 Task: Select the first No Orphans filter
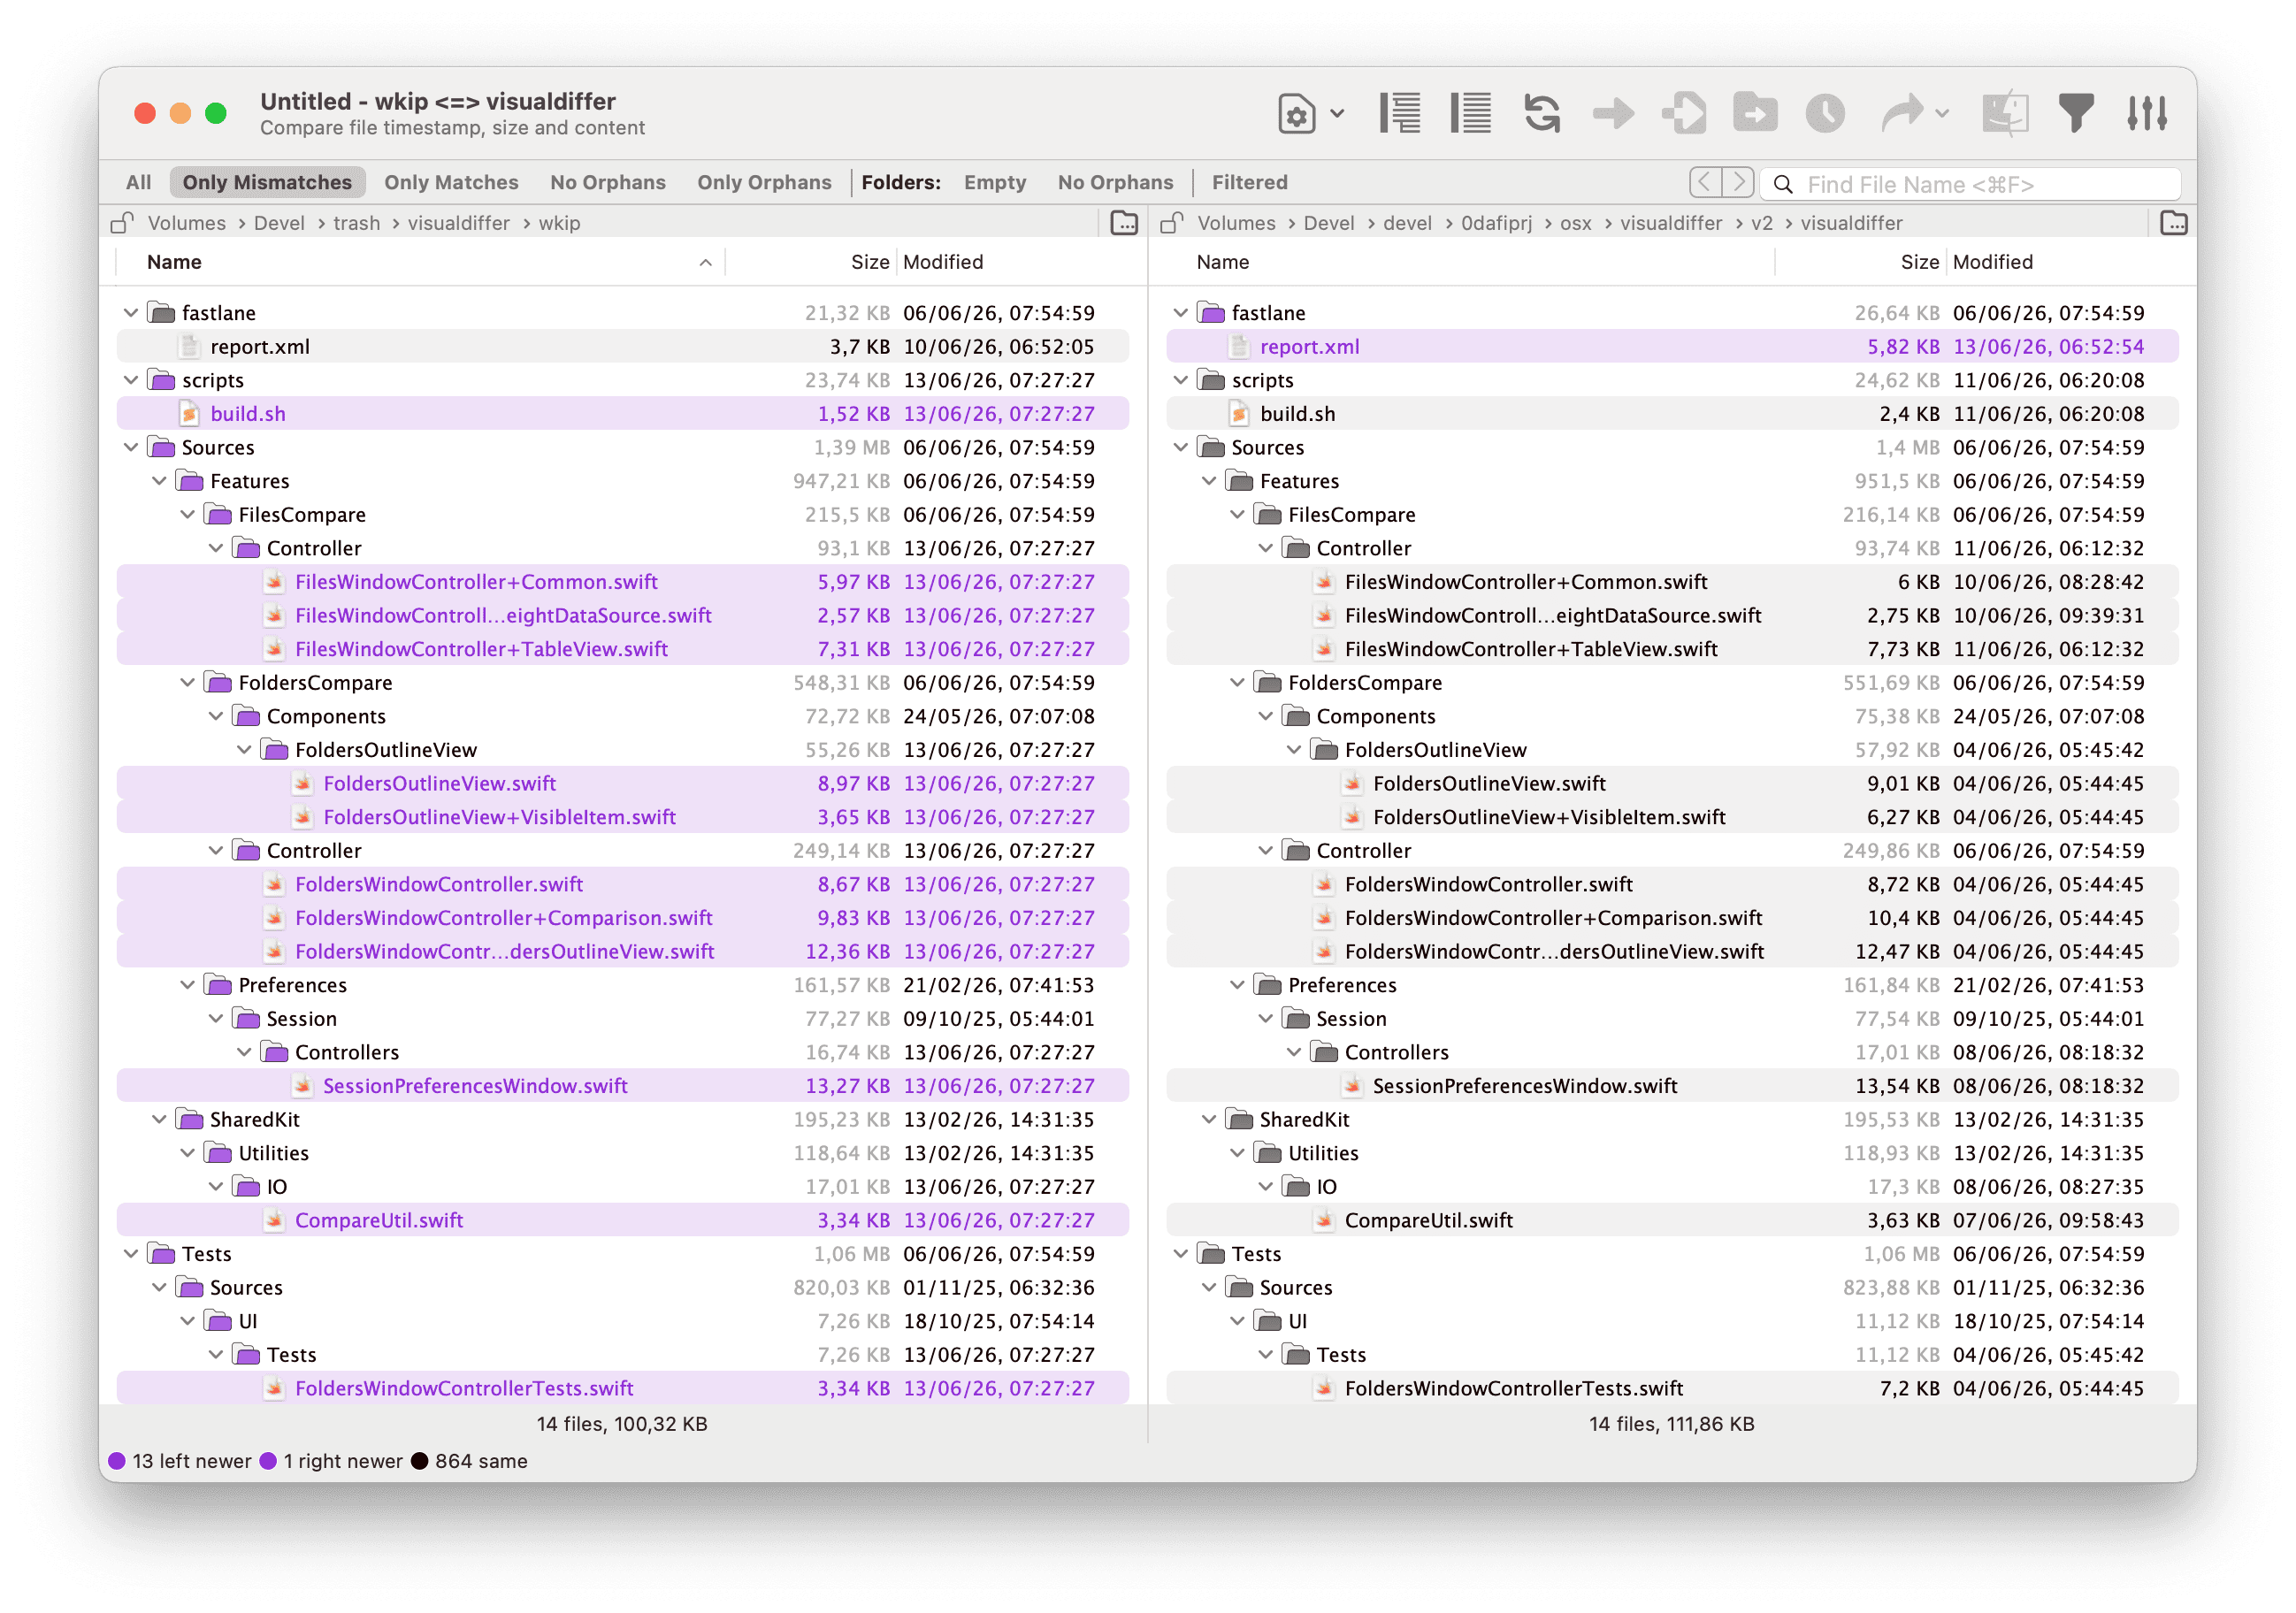pos(608,182)
